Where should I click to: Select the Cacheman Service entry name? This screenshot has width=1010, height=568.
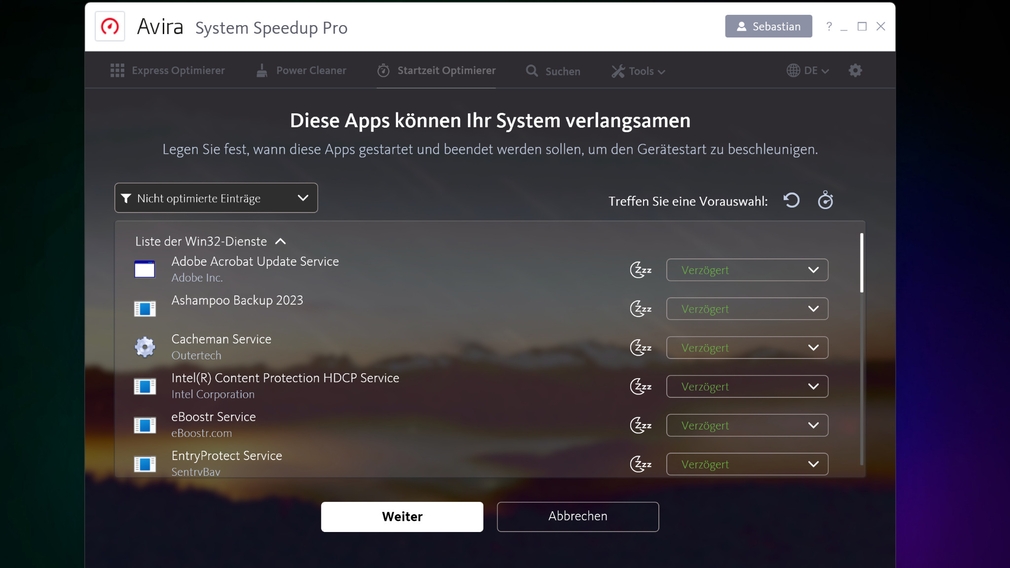tap(221, 339)
